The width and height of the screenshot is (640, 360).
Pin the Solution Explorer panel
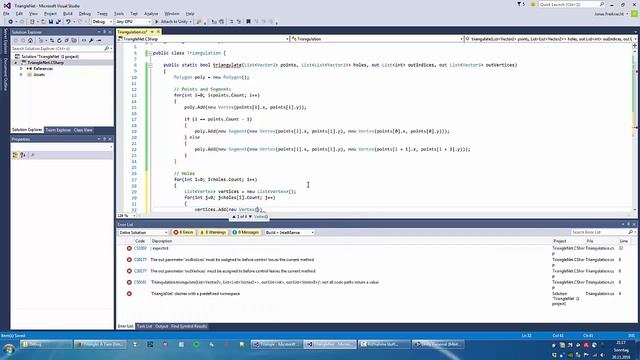pyautogui.click(x=104, y=32)
